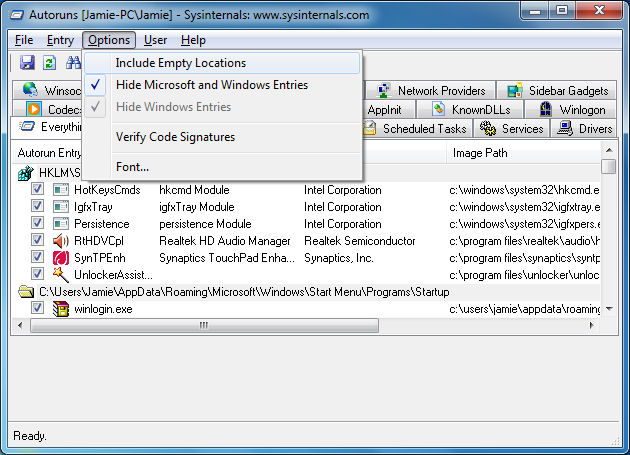Click the IgfxTray entry icon
The image size is (630, 455).
point(61,207)
